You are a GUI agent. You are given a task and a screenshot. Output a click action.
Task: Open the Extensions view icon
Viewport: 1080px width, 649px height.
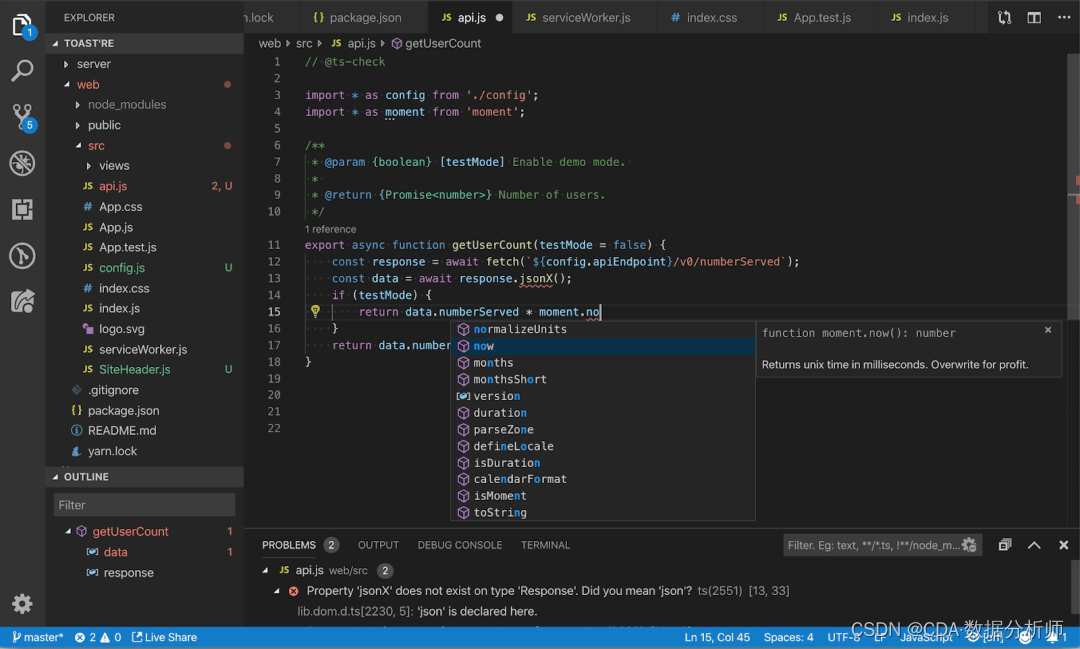pyautogui.click(x=22, y=209)
